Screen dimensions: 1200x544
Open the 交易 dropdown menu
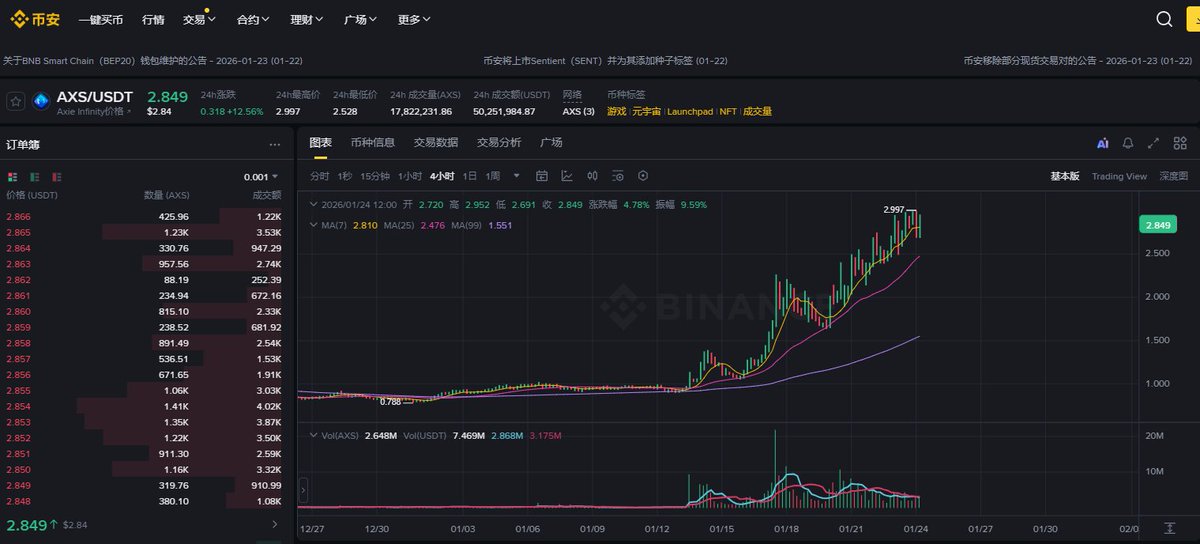click(200, 19)
